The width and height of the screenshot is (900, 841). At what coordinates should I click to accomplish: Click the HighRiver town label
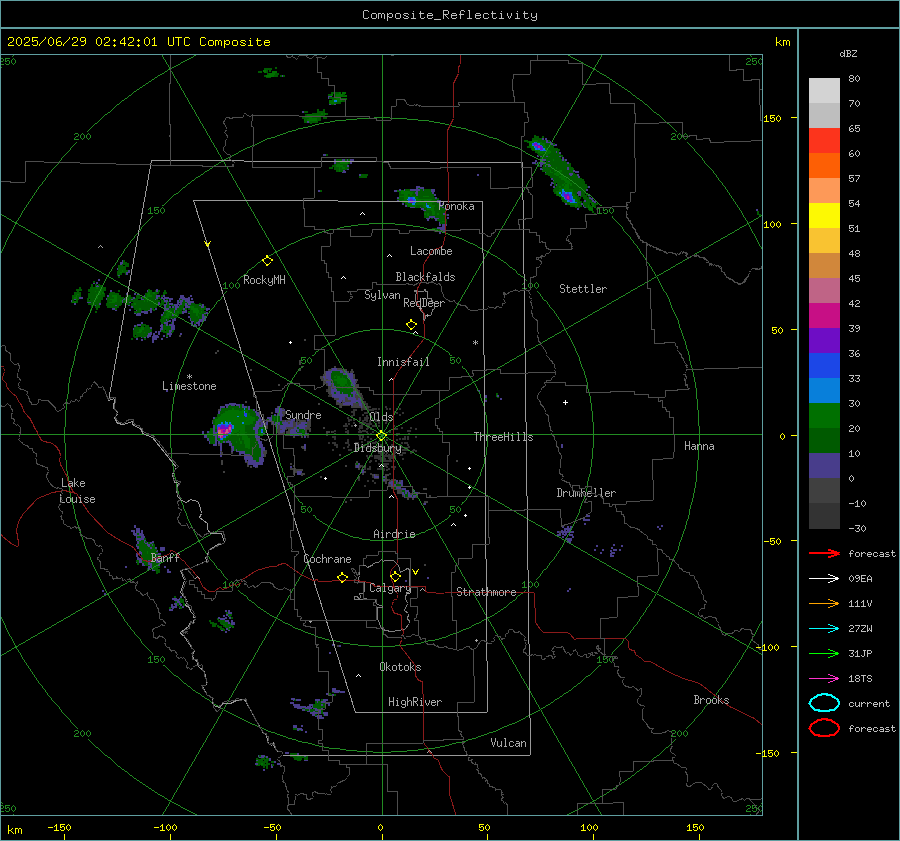(x=415, y=702)
